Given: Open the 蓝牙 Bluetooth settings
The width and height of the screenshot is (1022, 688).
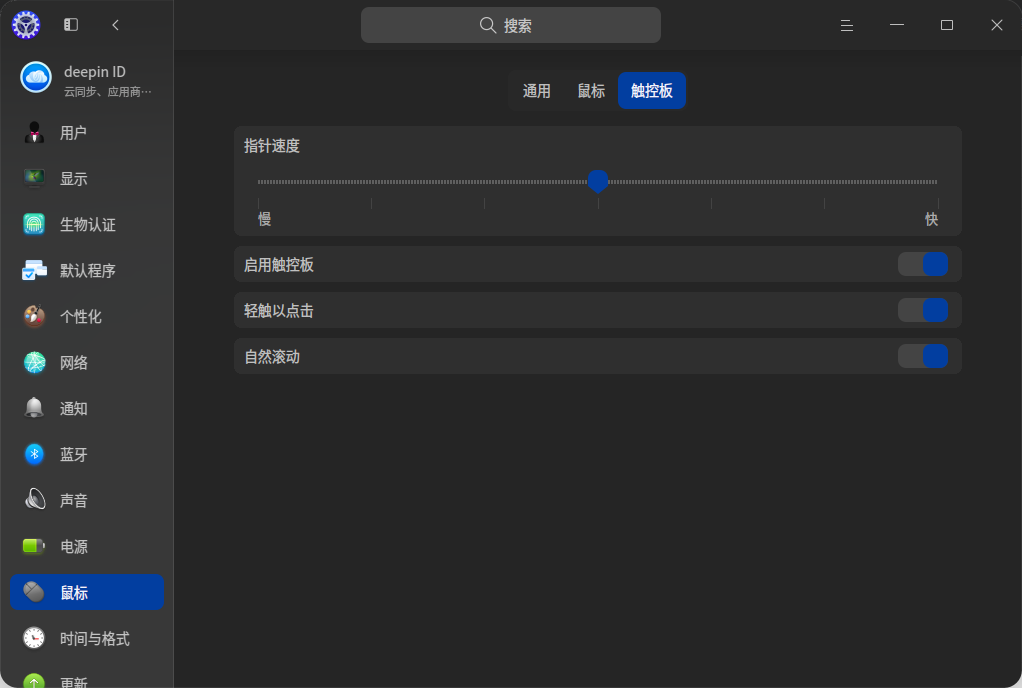Looking at the screenshot, I should pos(87,454).
